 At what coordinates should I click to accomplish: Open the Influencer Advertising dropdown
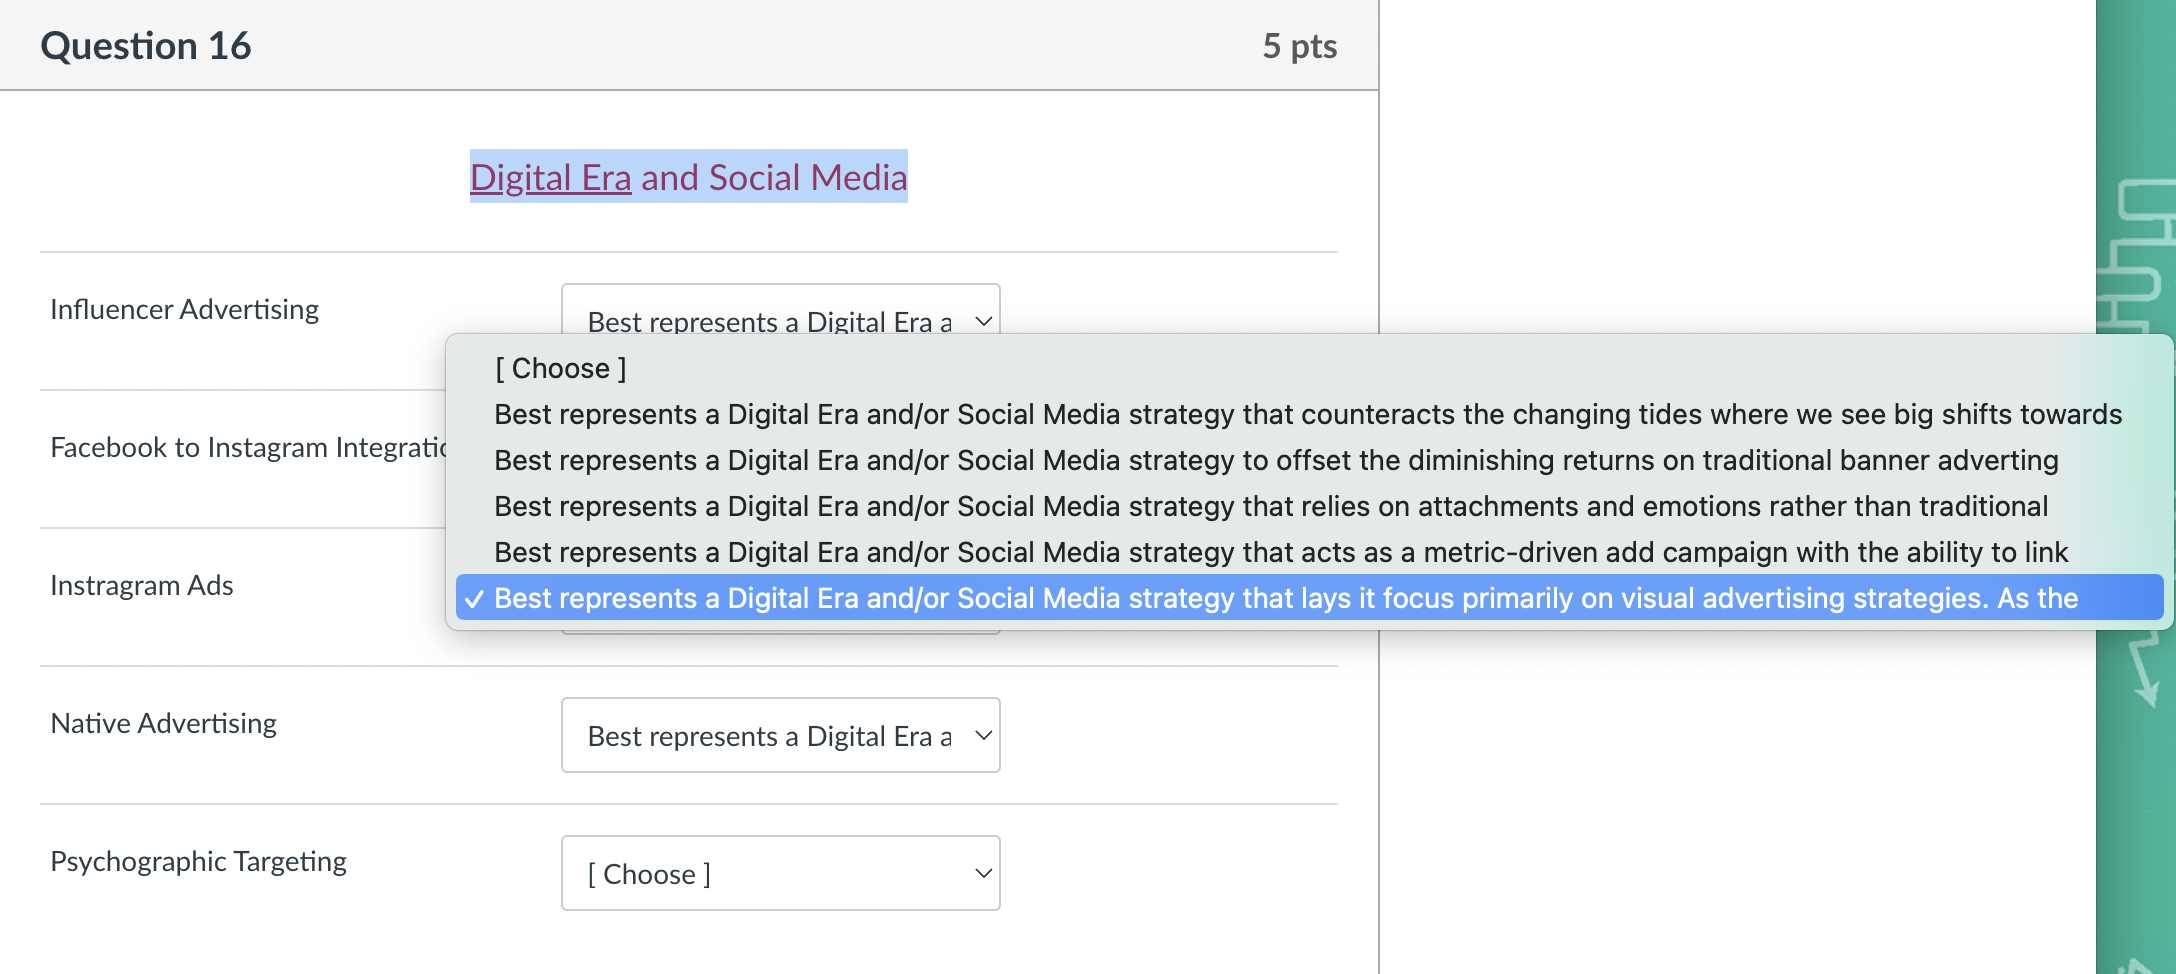point(780,310)
